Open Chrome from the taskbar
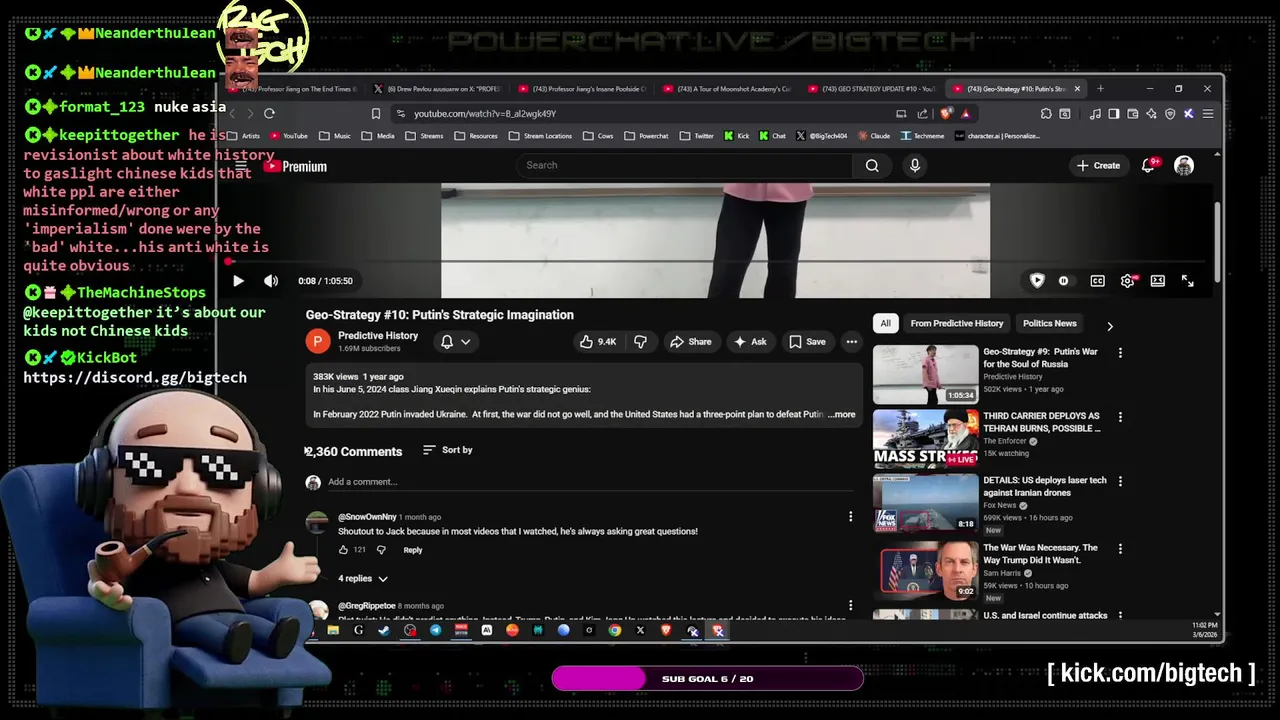Viewport: 1280px width, 720px height. (x=614, y=631)
